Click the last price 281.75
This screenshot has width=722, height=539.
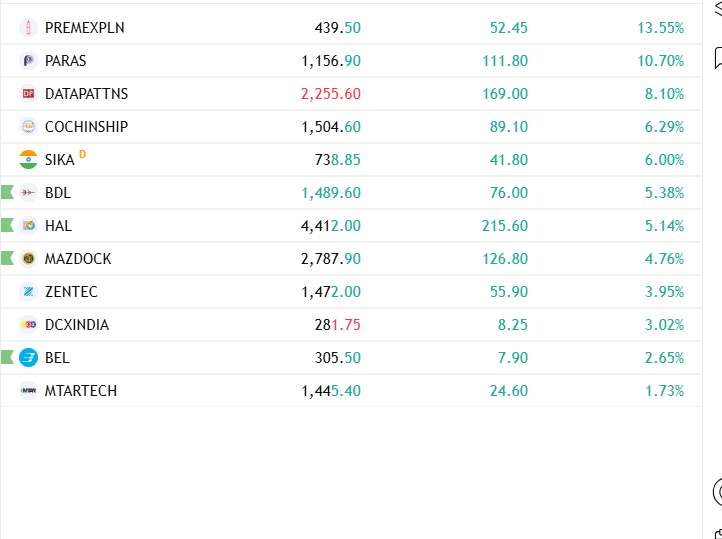click(338, 325)
